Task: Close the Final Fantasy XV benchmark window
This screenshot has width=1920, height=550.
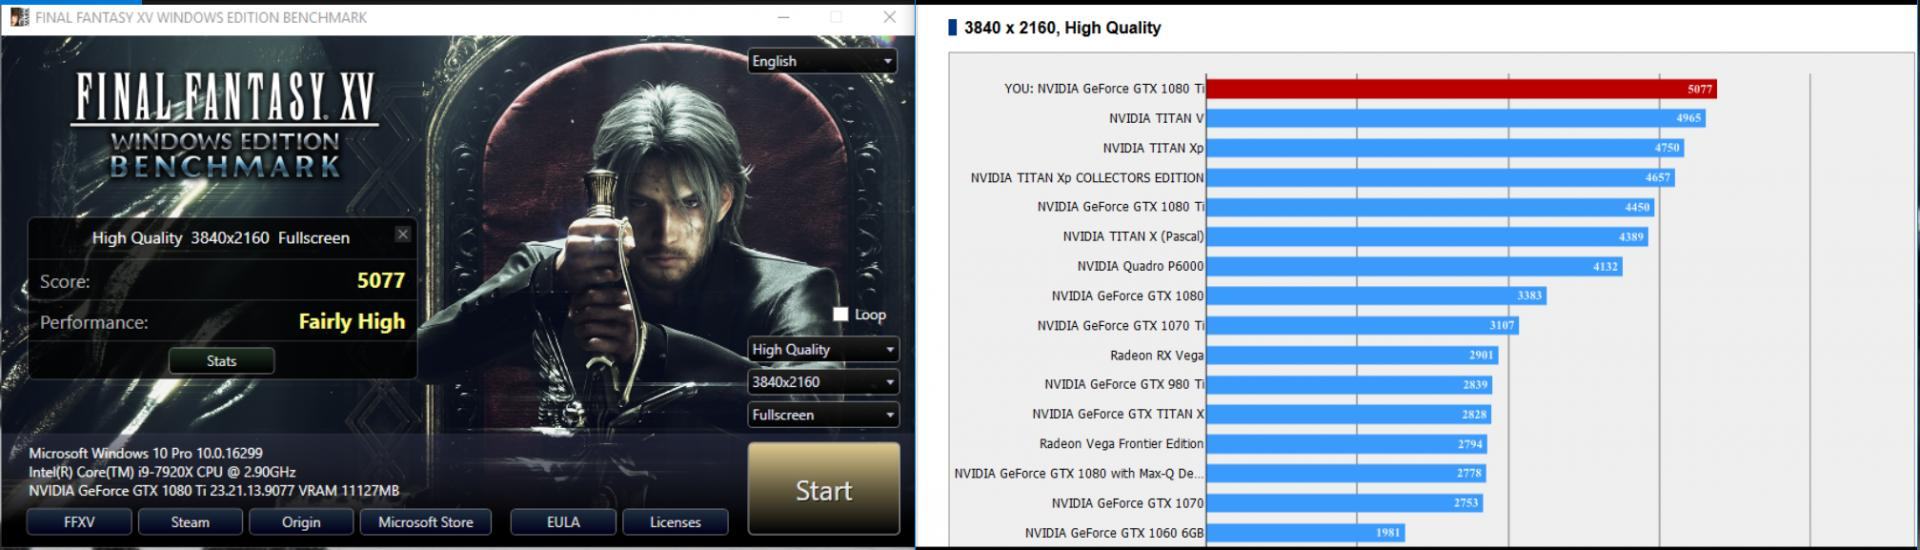Action: (889, 17)
